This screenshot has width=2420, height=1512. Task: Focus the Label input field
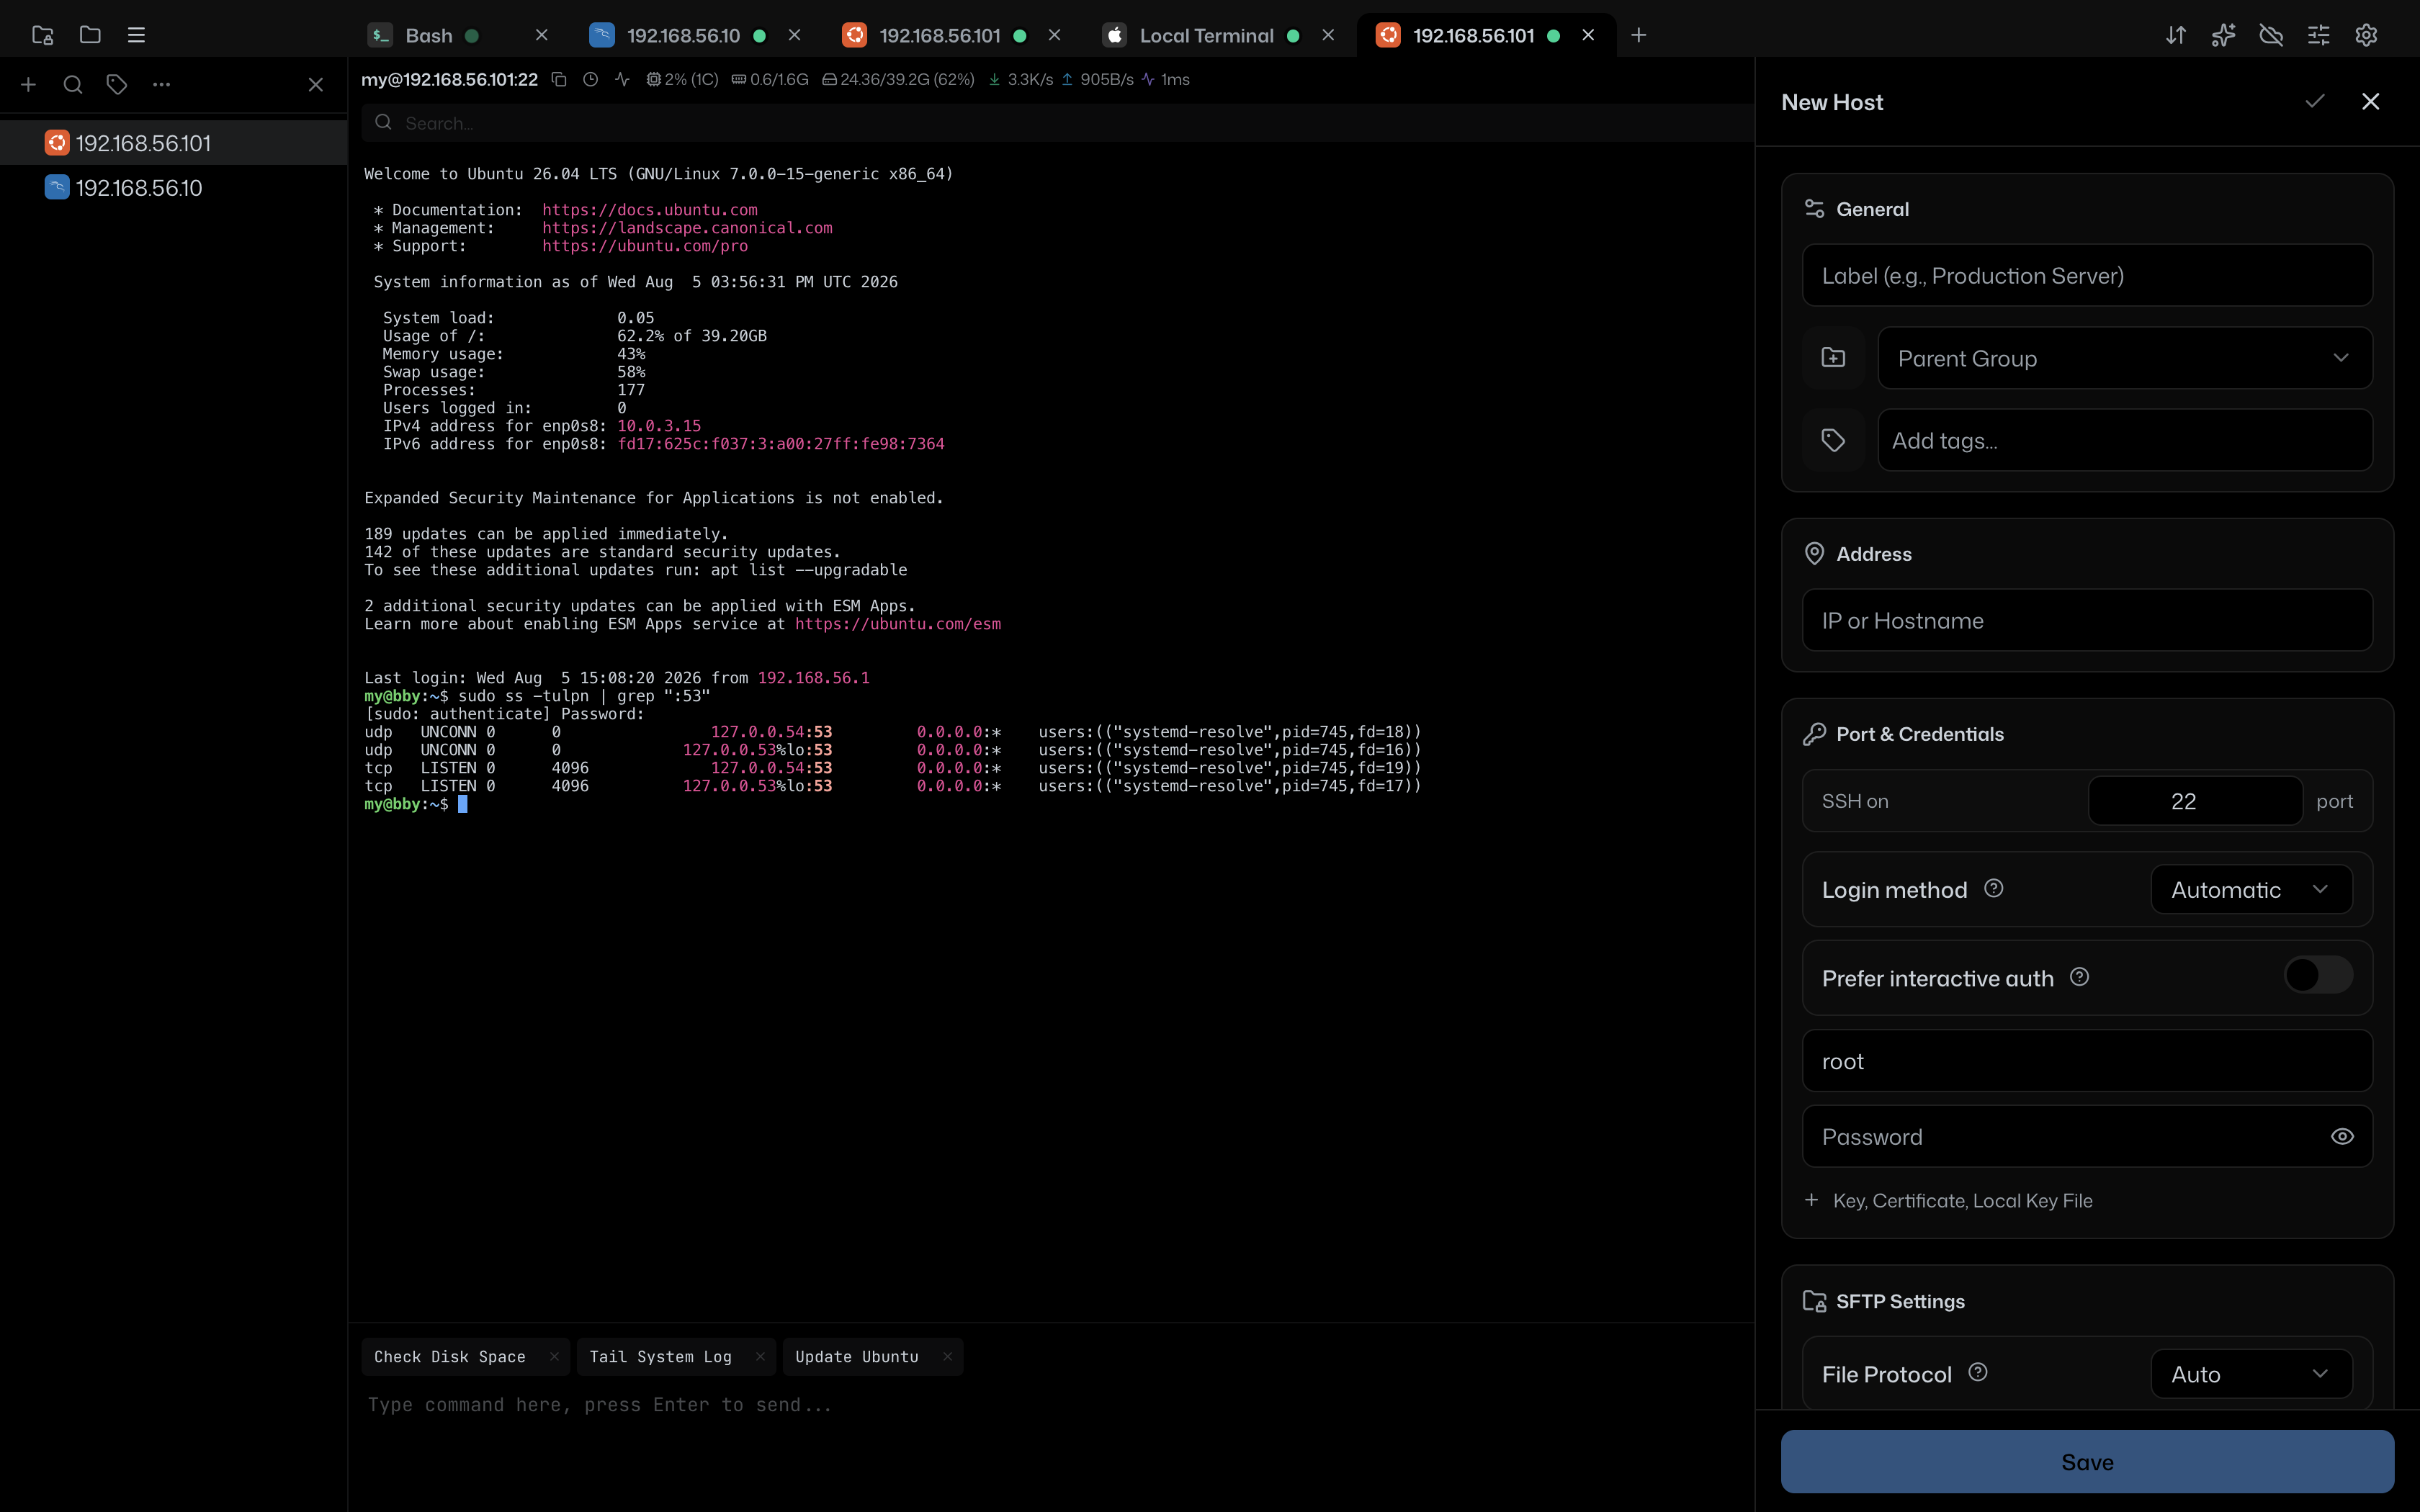click(2087, 275)
